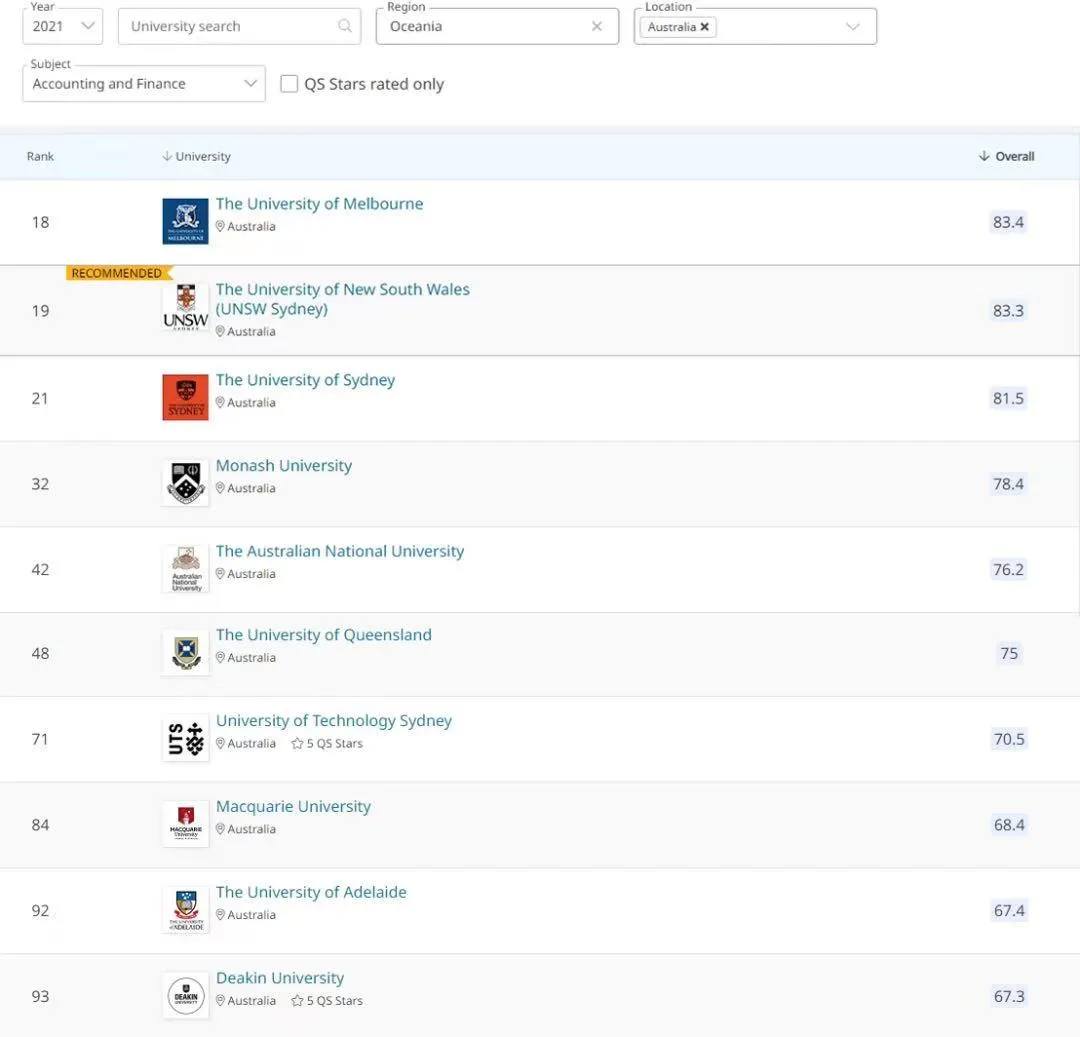Sort by the University column header
The width and height of the screenshot is (1080, 1037).
196,156
